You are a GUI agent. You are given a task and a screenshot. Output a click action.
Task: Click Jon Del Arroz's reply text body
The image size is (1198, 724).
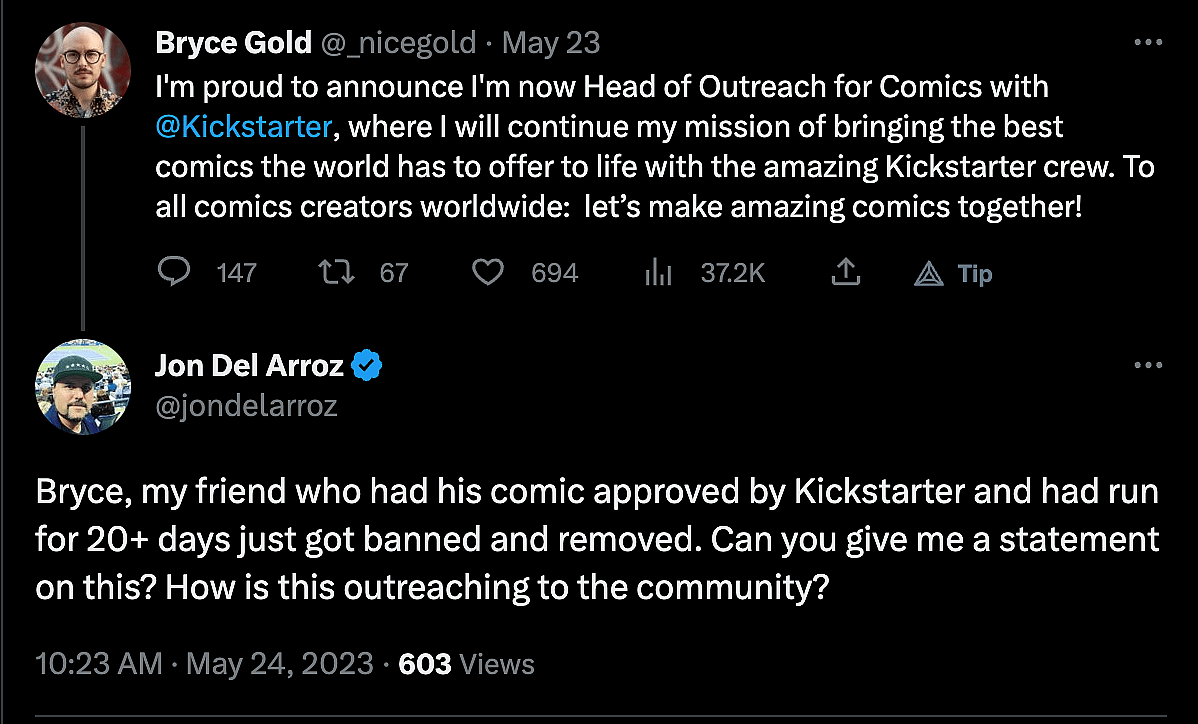[x=597, y=539]
